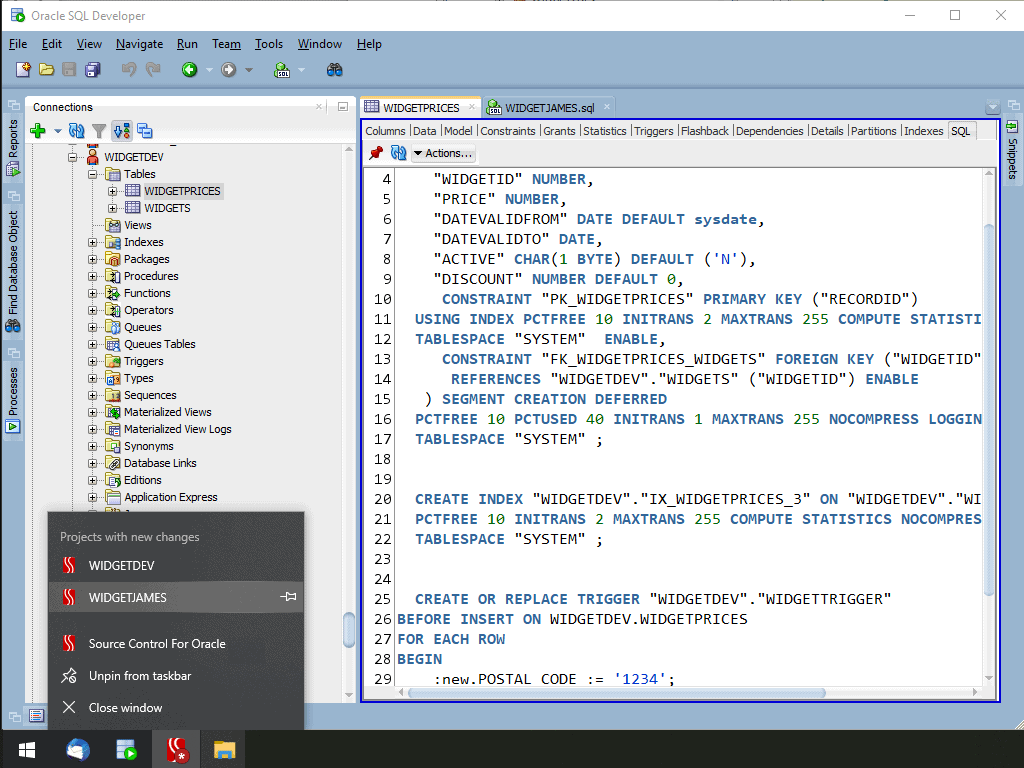Click the Save All toolbar icon
Image resolution: width=1024 pixels, height=768 pixels.
93,70
